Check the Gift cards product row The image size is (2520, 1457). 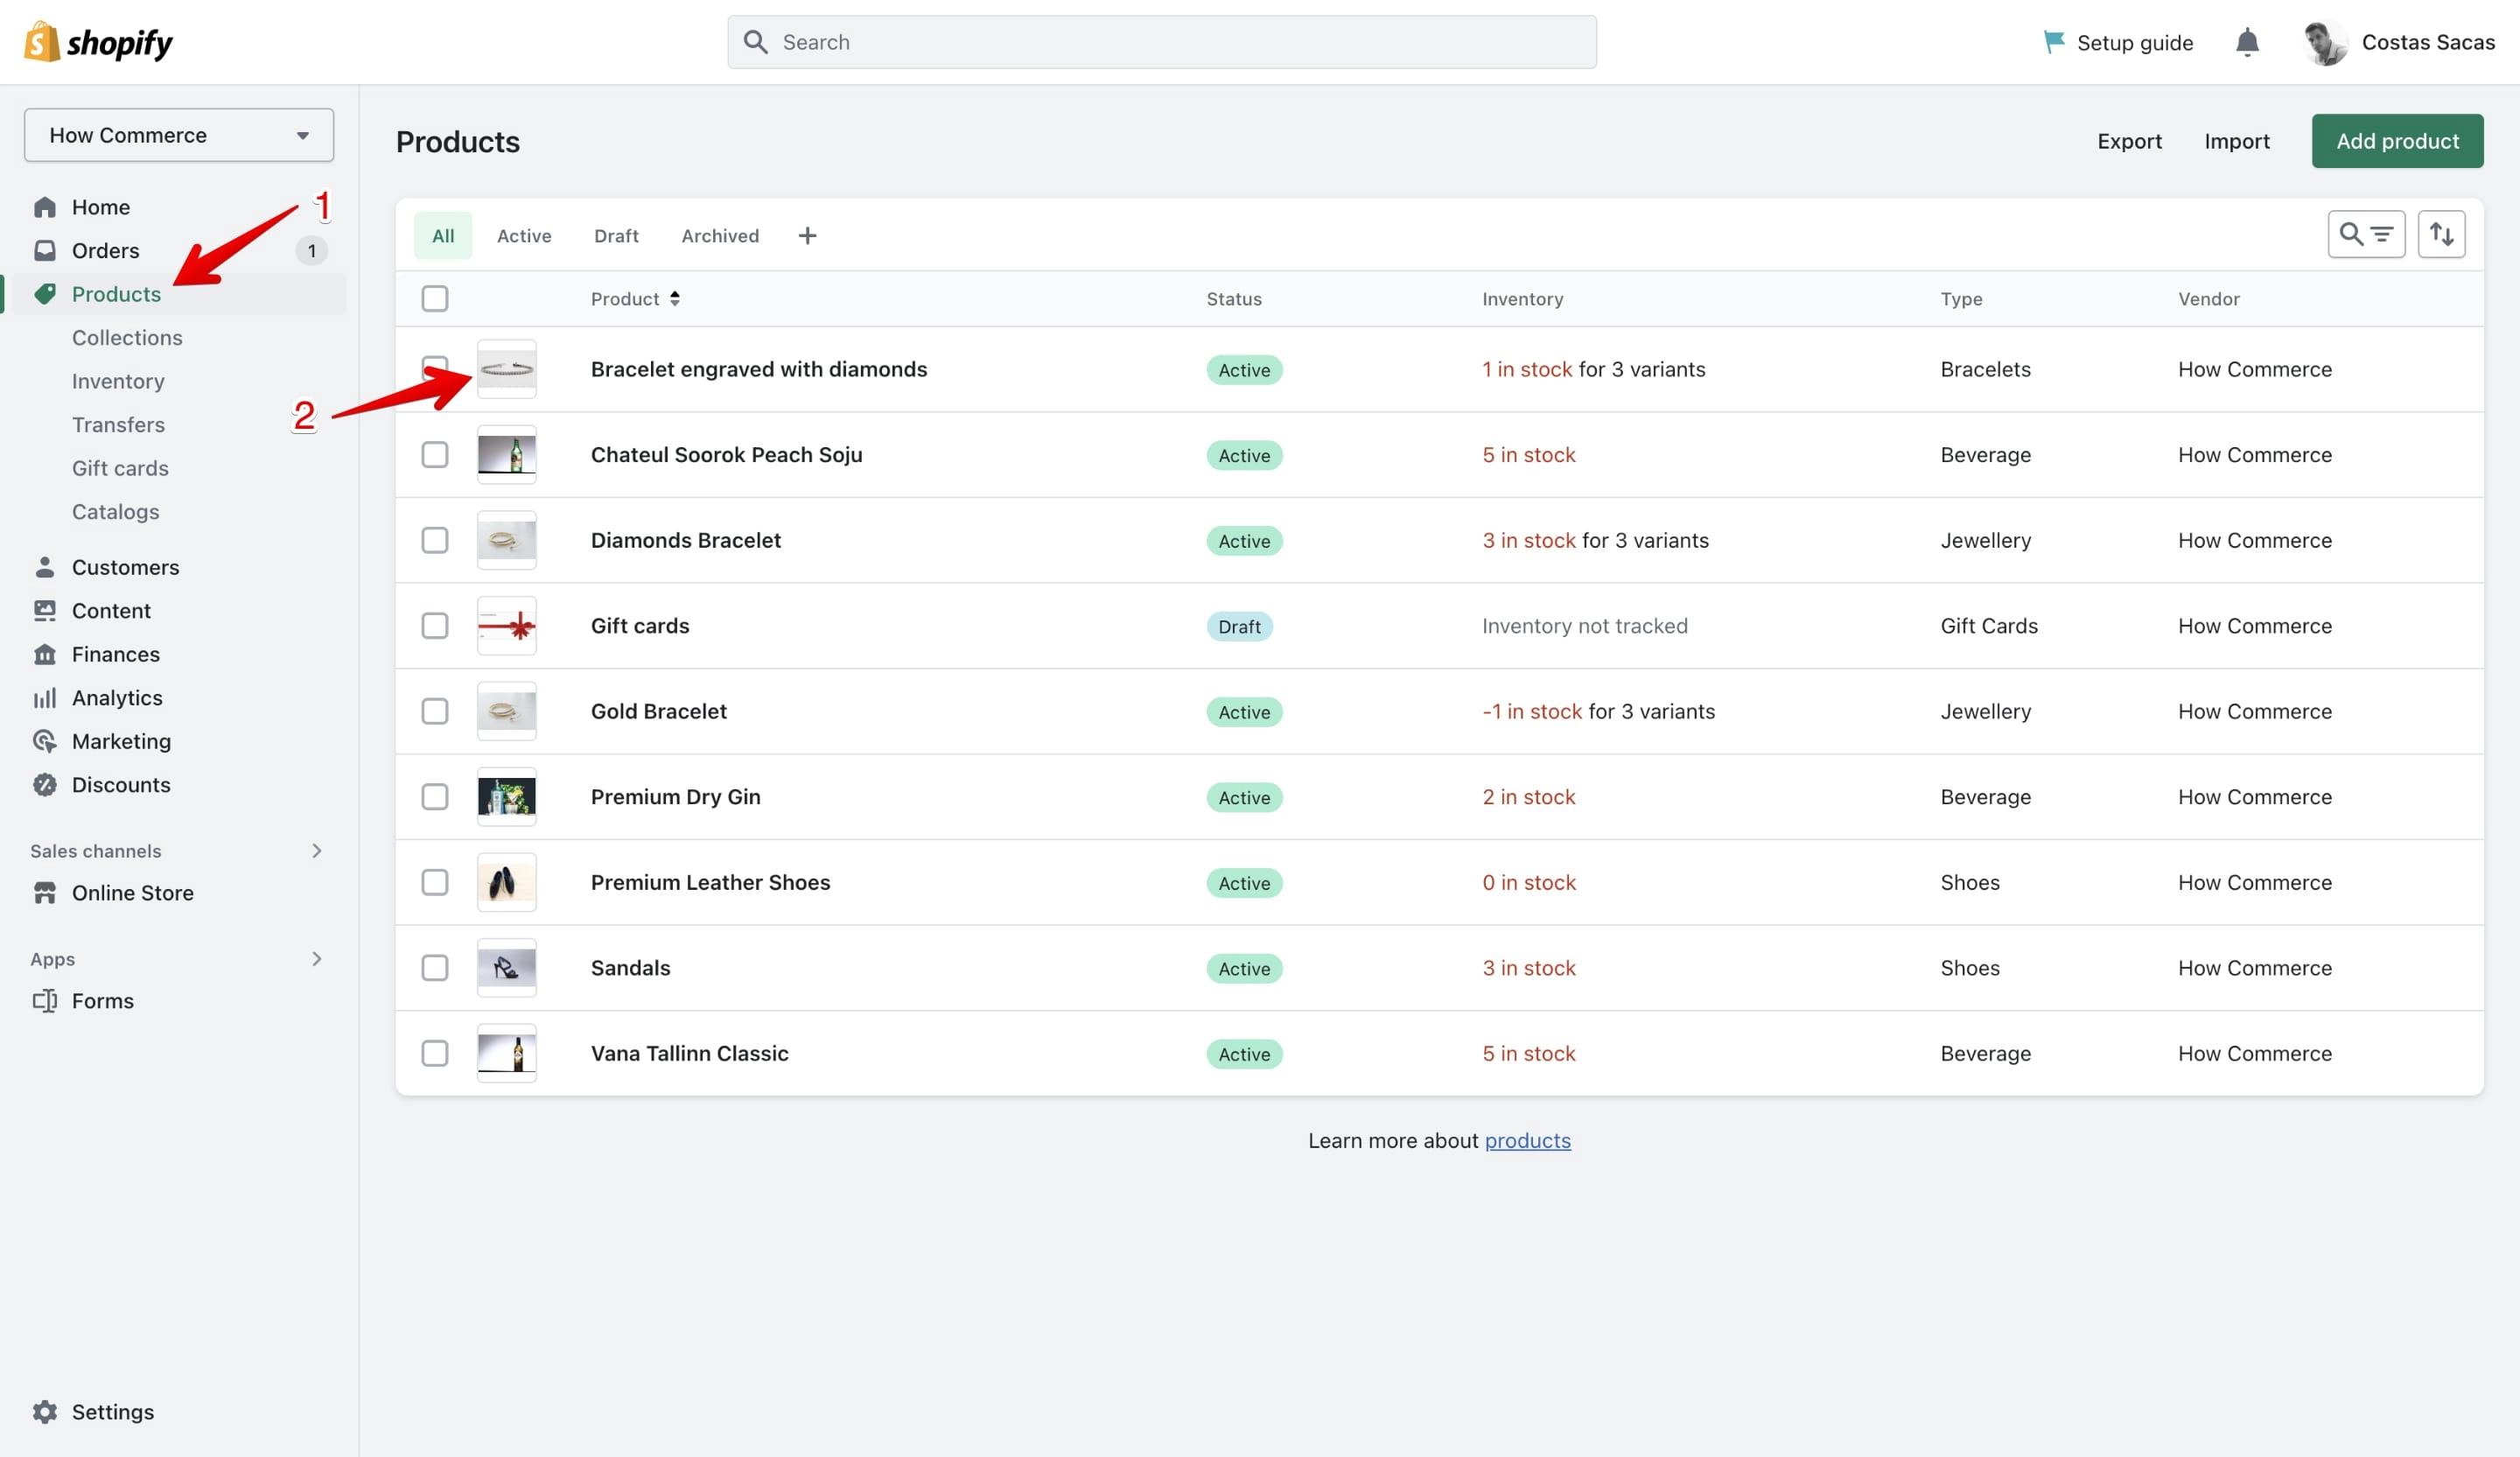435,626
